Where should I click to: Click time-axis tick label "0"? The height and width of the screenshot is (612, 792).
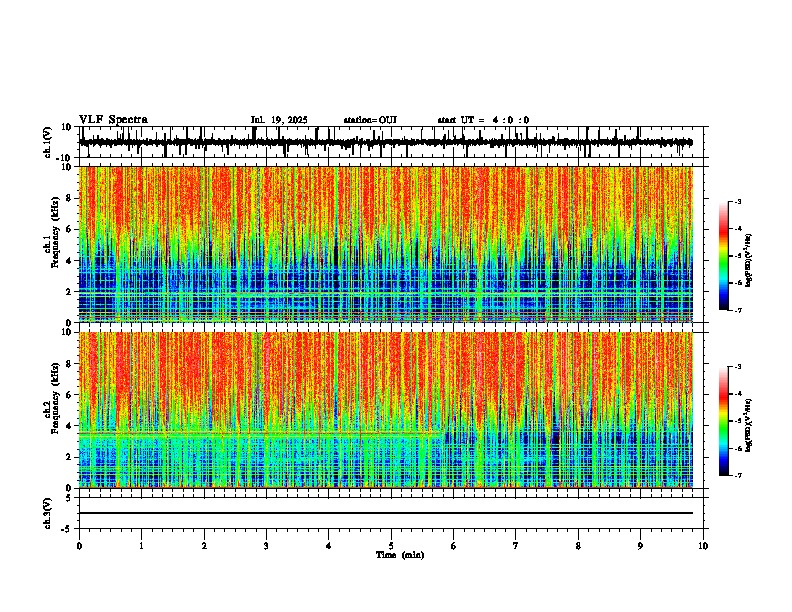(x=79, y=546)
